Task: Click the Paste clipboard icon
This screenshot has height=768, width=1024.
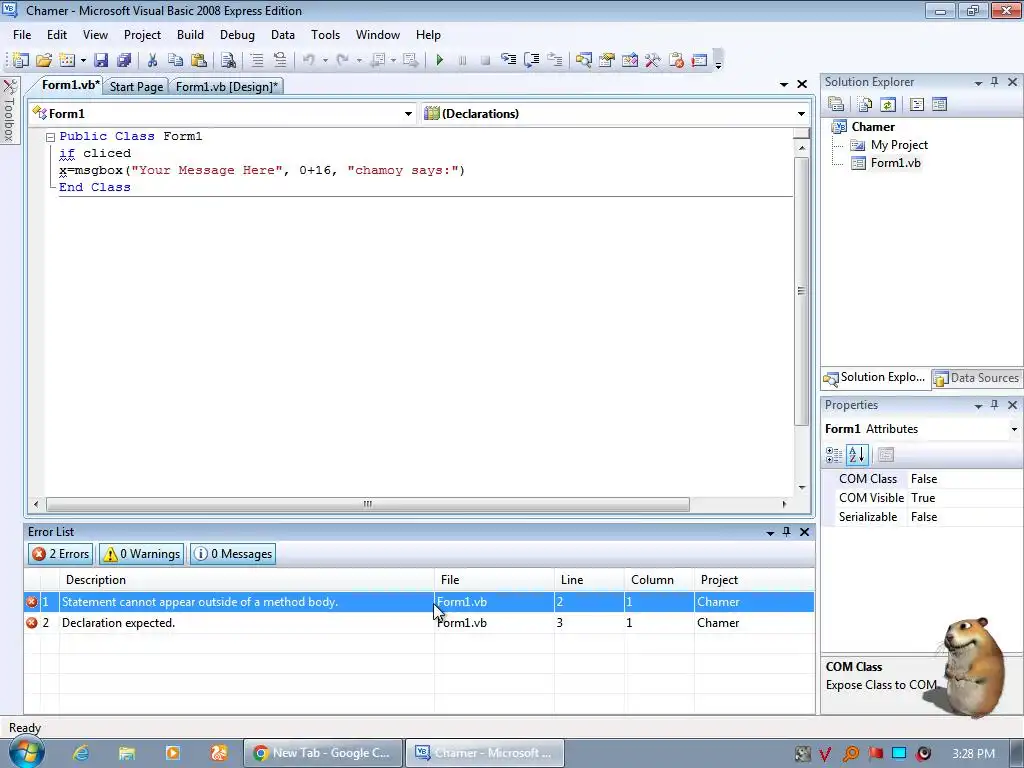Action: tap(199, 60)
